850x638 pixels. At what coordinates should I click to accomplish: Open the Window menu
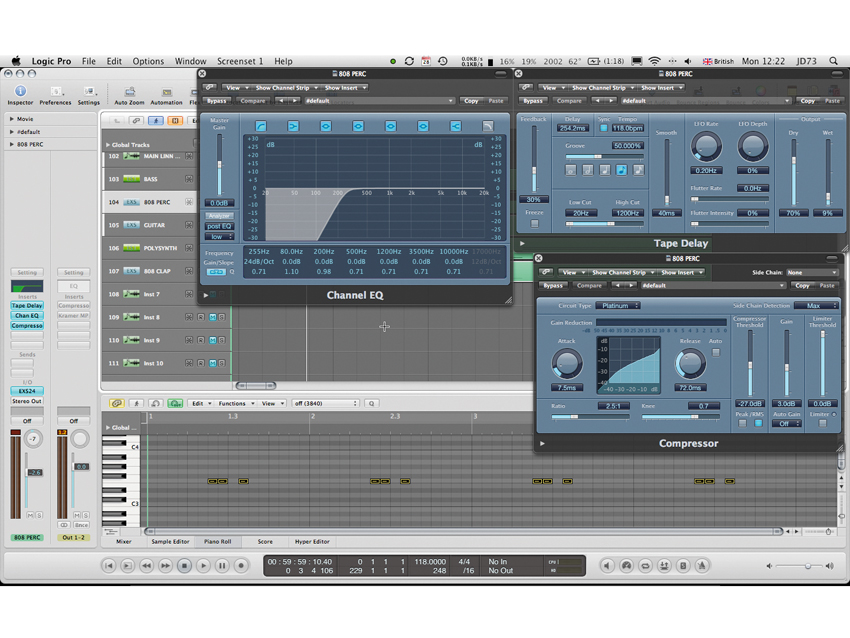190,61
